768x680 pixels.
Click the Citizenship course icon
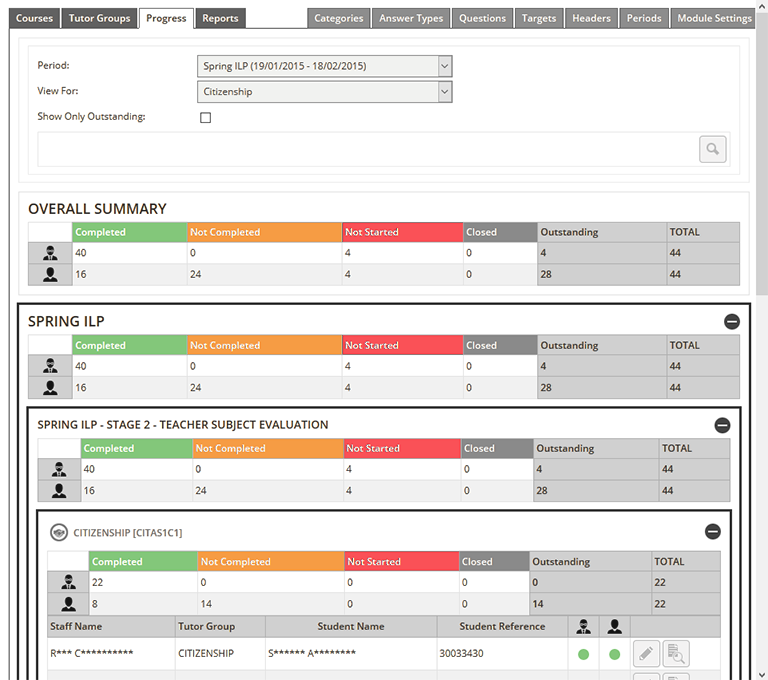[59, 532]
